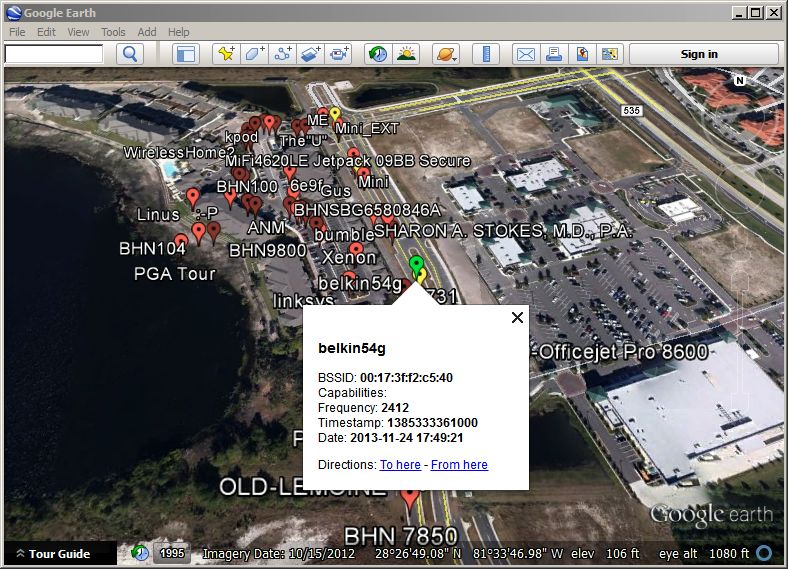Open the Edit menu
Screen dimensions: 788x569
tap(46, 32)
